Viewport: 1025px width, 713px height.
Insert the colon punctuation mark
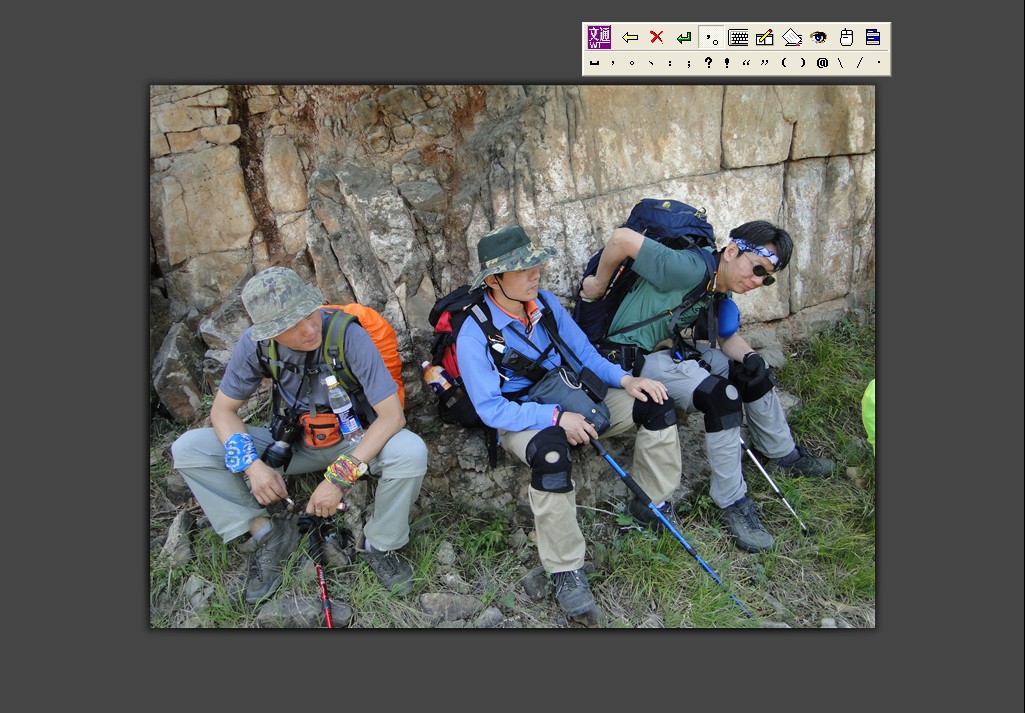669,63
